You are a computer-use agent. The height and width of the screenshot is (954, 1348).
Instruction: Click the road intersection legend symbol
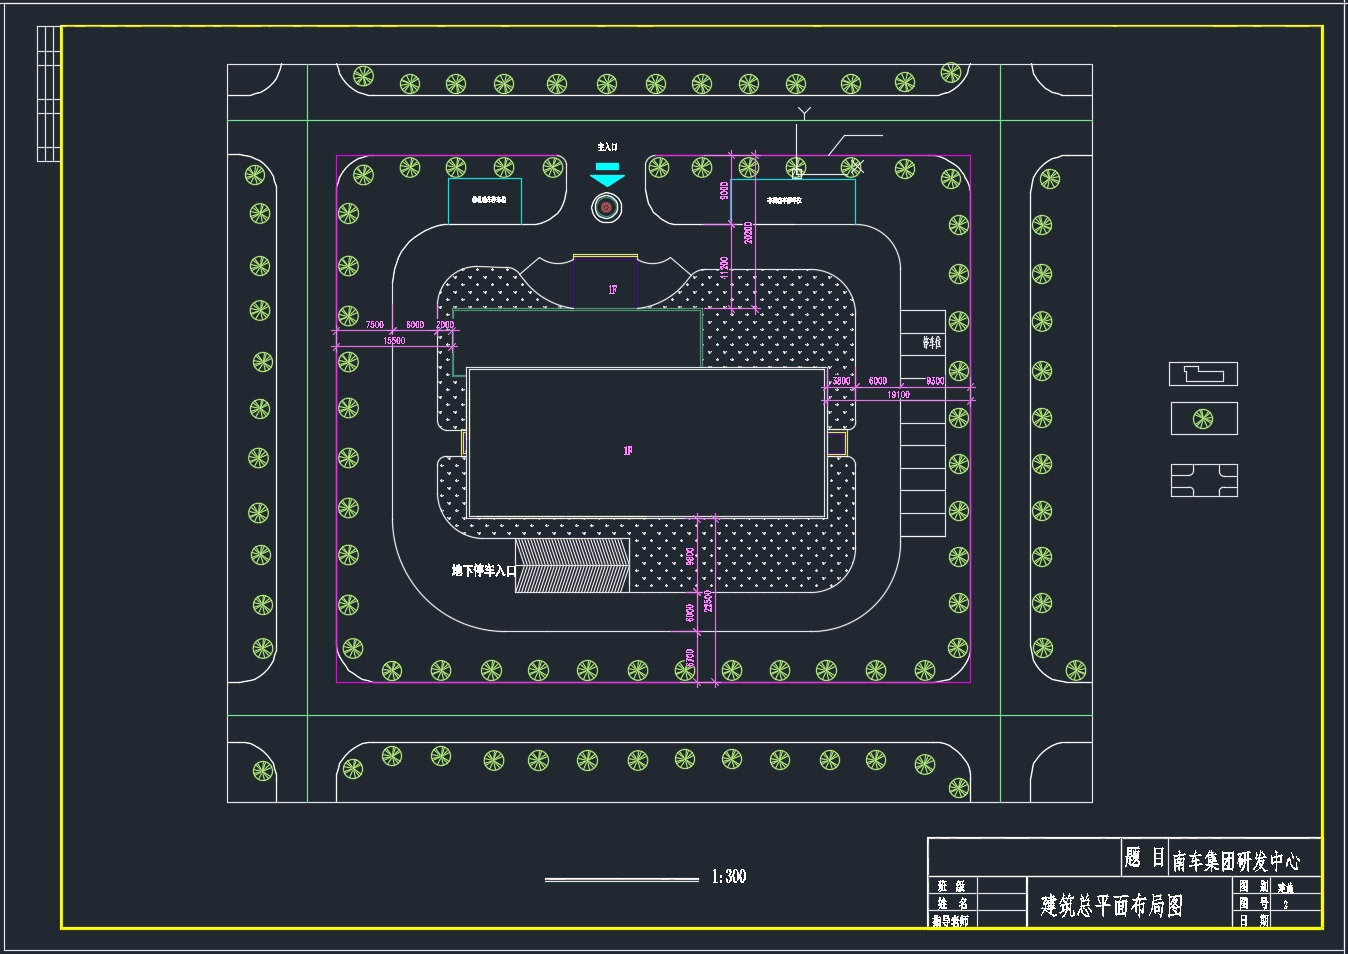click(x=1204, y=481)
